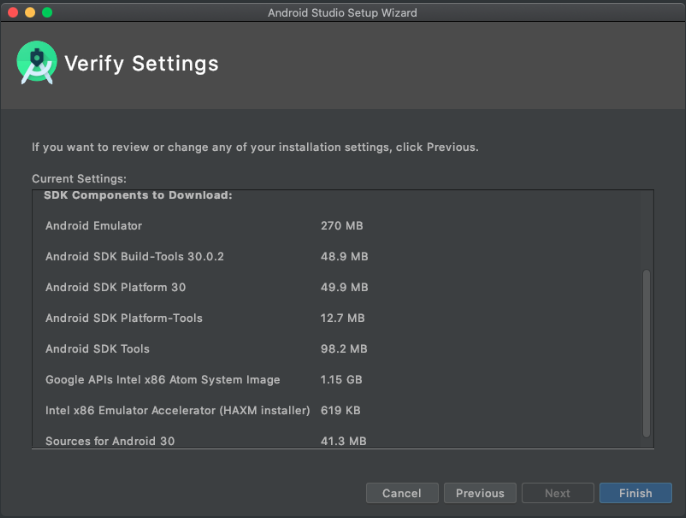Click the Finish button
The image size is (686, 518).
(x=635, y=493)
